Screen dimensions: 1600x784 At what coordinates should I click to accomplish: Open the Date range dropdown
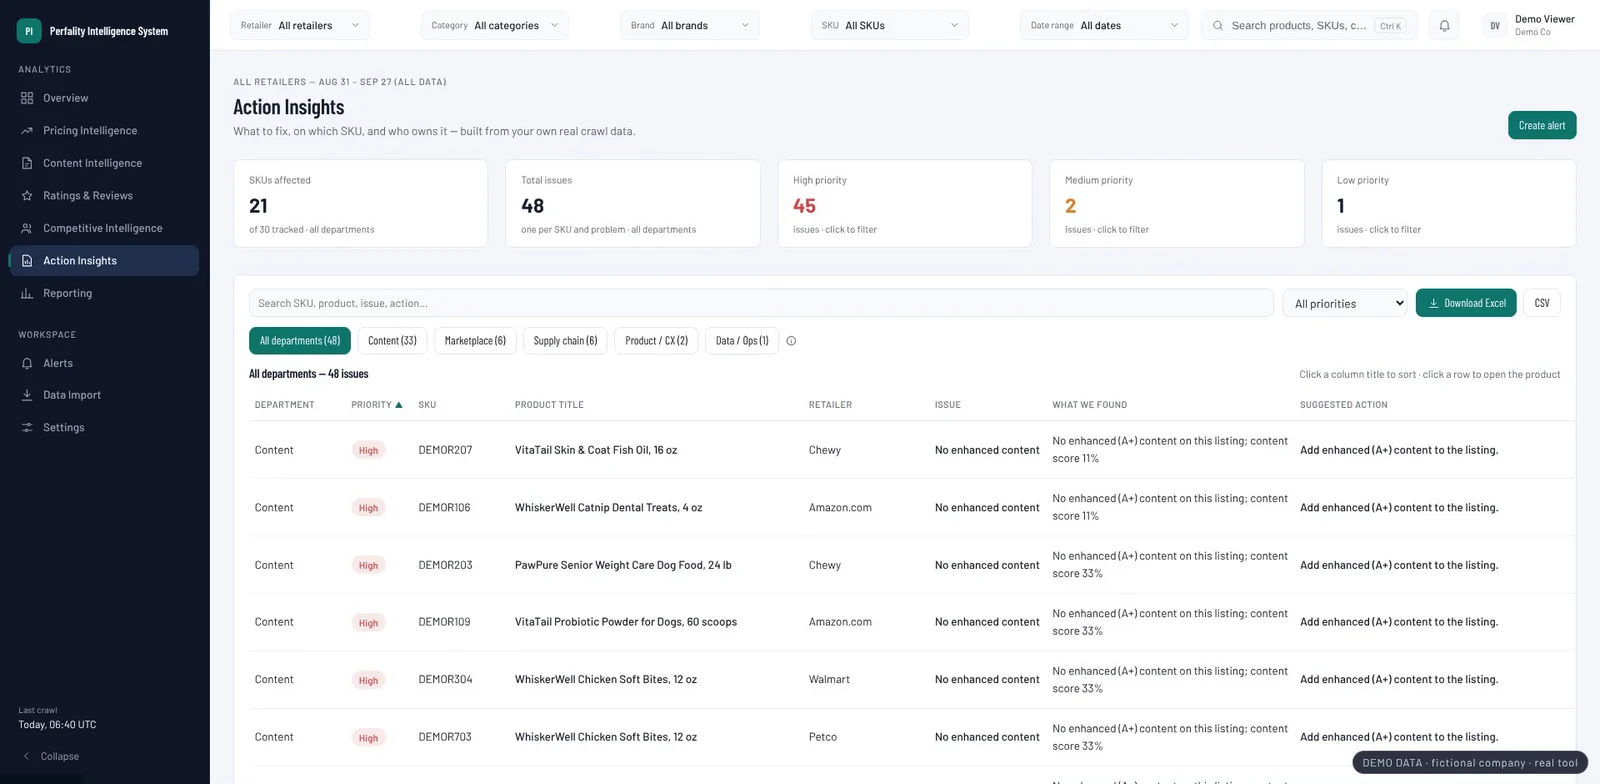point(1105,25)
